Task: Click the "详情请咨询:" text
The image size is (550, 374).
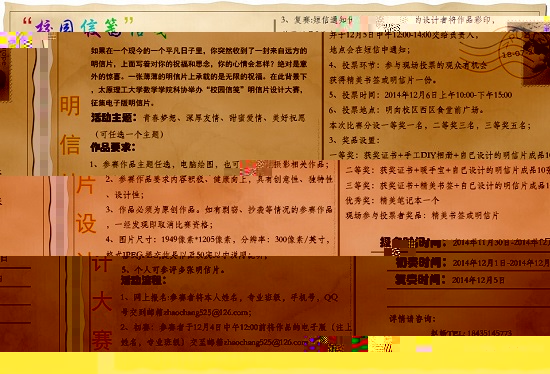Action: click(412, 319)
